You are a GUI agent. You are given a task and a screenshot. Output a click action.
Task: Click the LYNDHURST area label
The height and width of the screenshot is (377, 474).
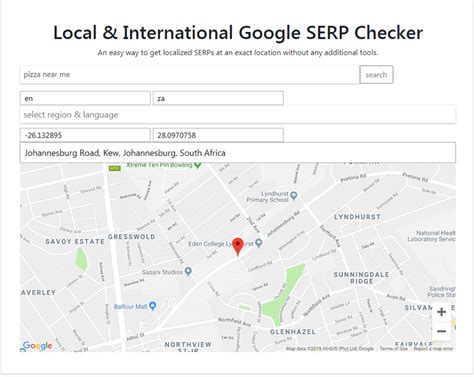coord(357,217)
